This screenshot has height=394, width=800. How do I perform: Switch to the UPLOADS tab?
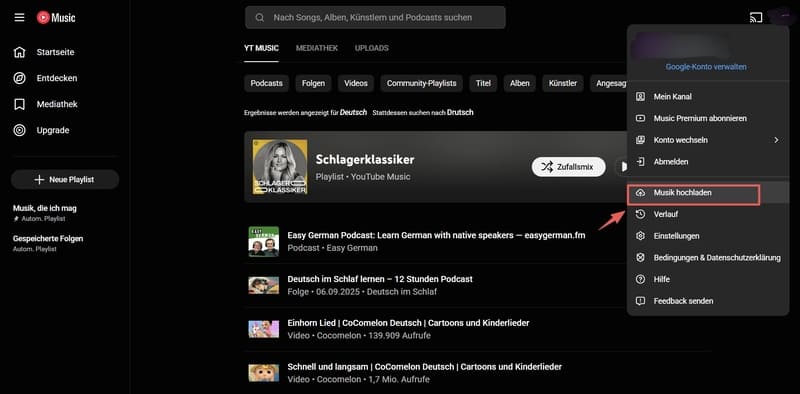coord(371,48)
